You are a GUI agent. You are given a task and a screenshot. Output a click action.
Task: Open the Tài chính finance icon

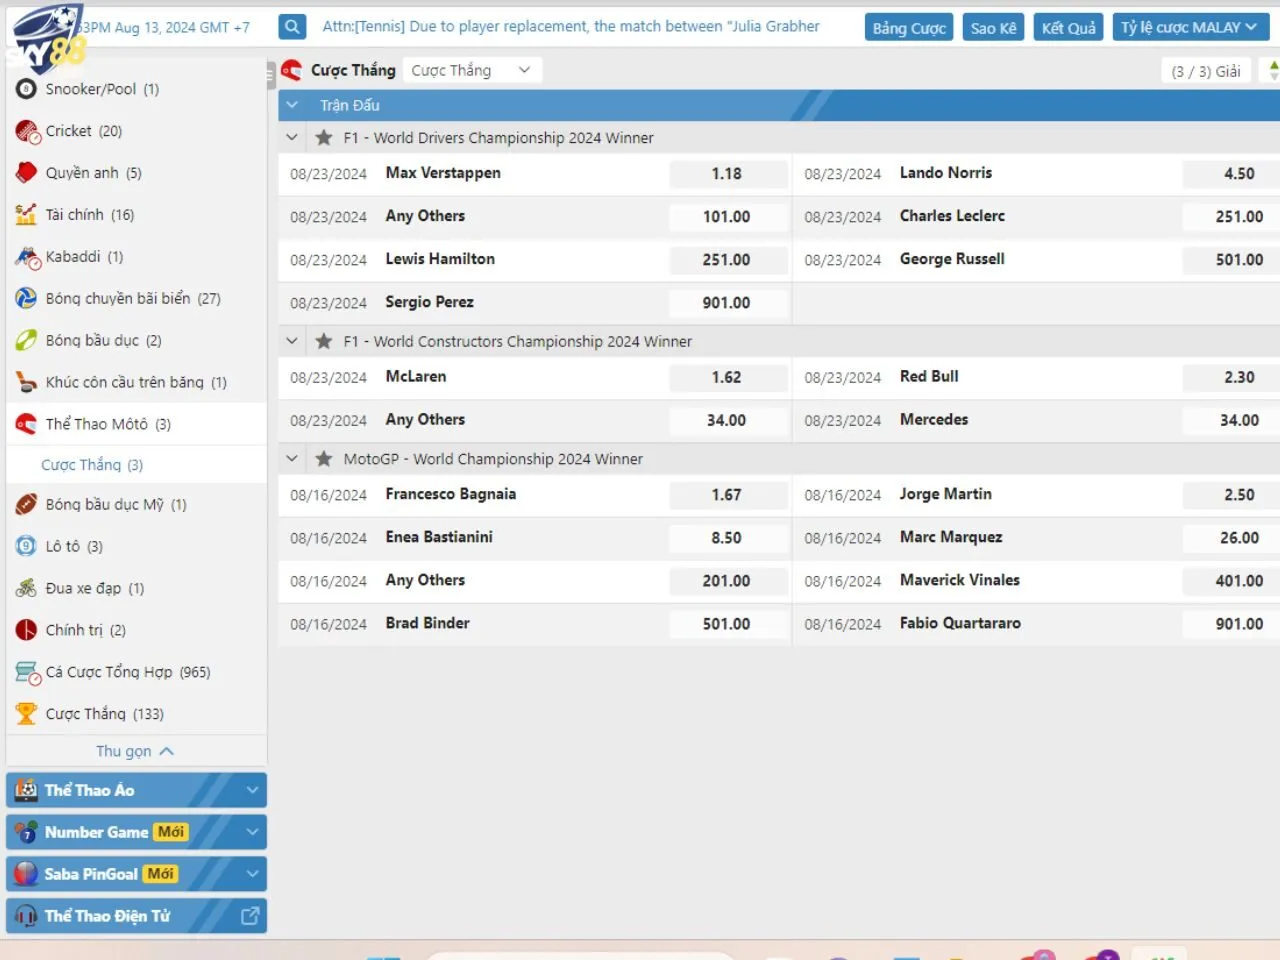tap(26, 215)
